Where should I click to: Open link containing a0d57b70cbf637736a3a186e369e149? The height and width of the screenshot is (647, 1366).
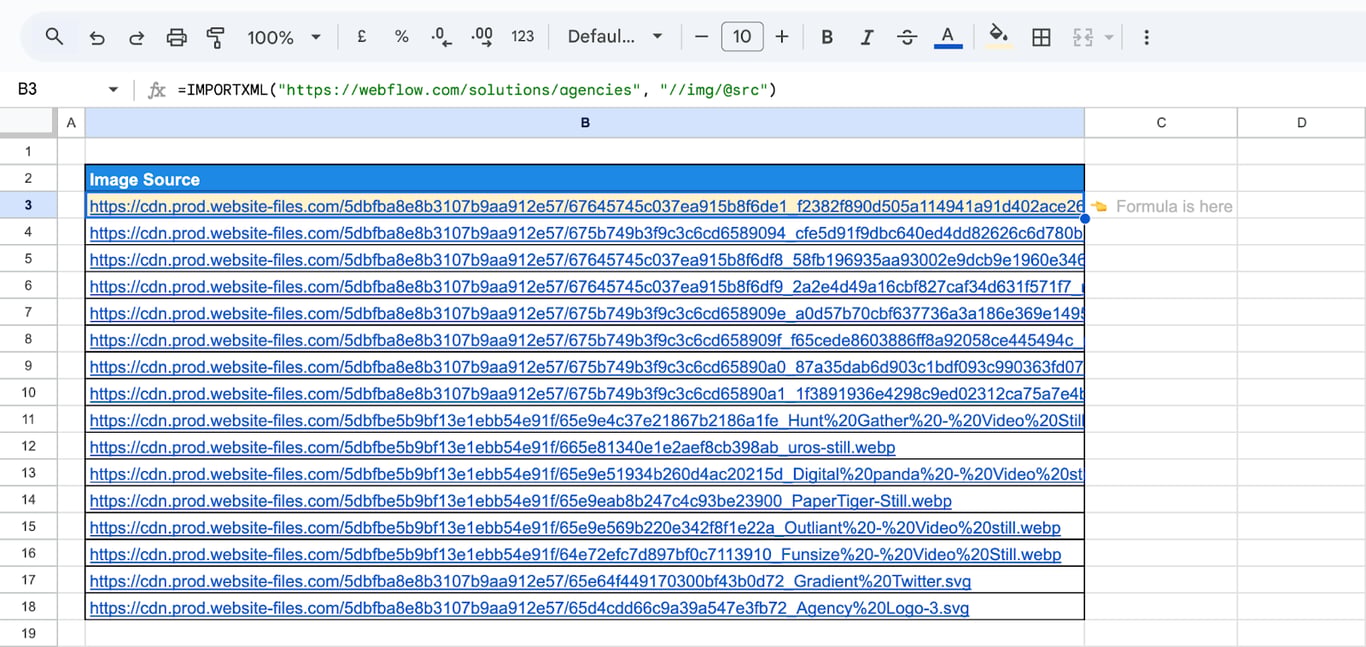point(586,314)
